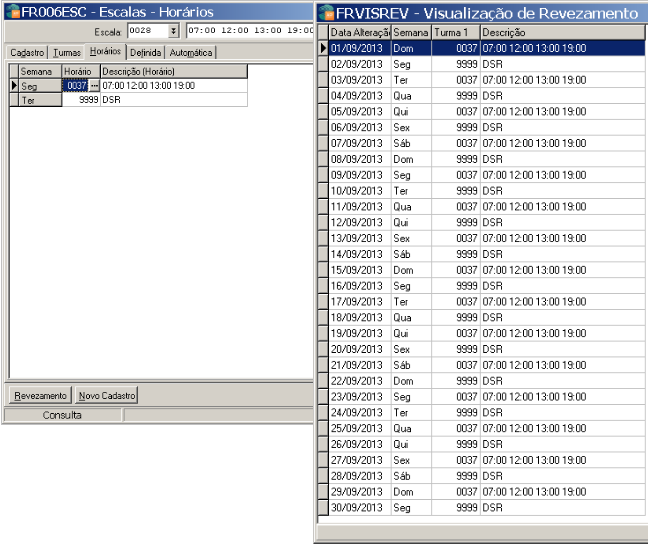648x545 pixels.
Task: Go to the Definida tab
Action: (145, 52)
